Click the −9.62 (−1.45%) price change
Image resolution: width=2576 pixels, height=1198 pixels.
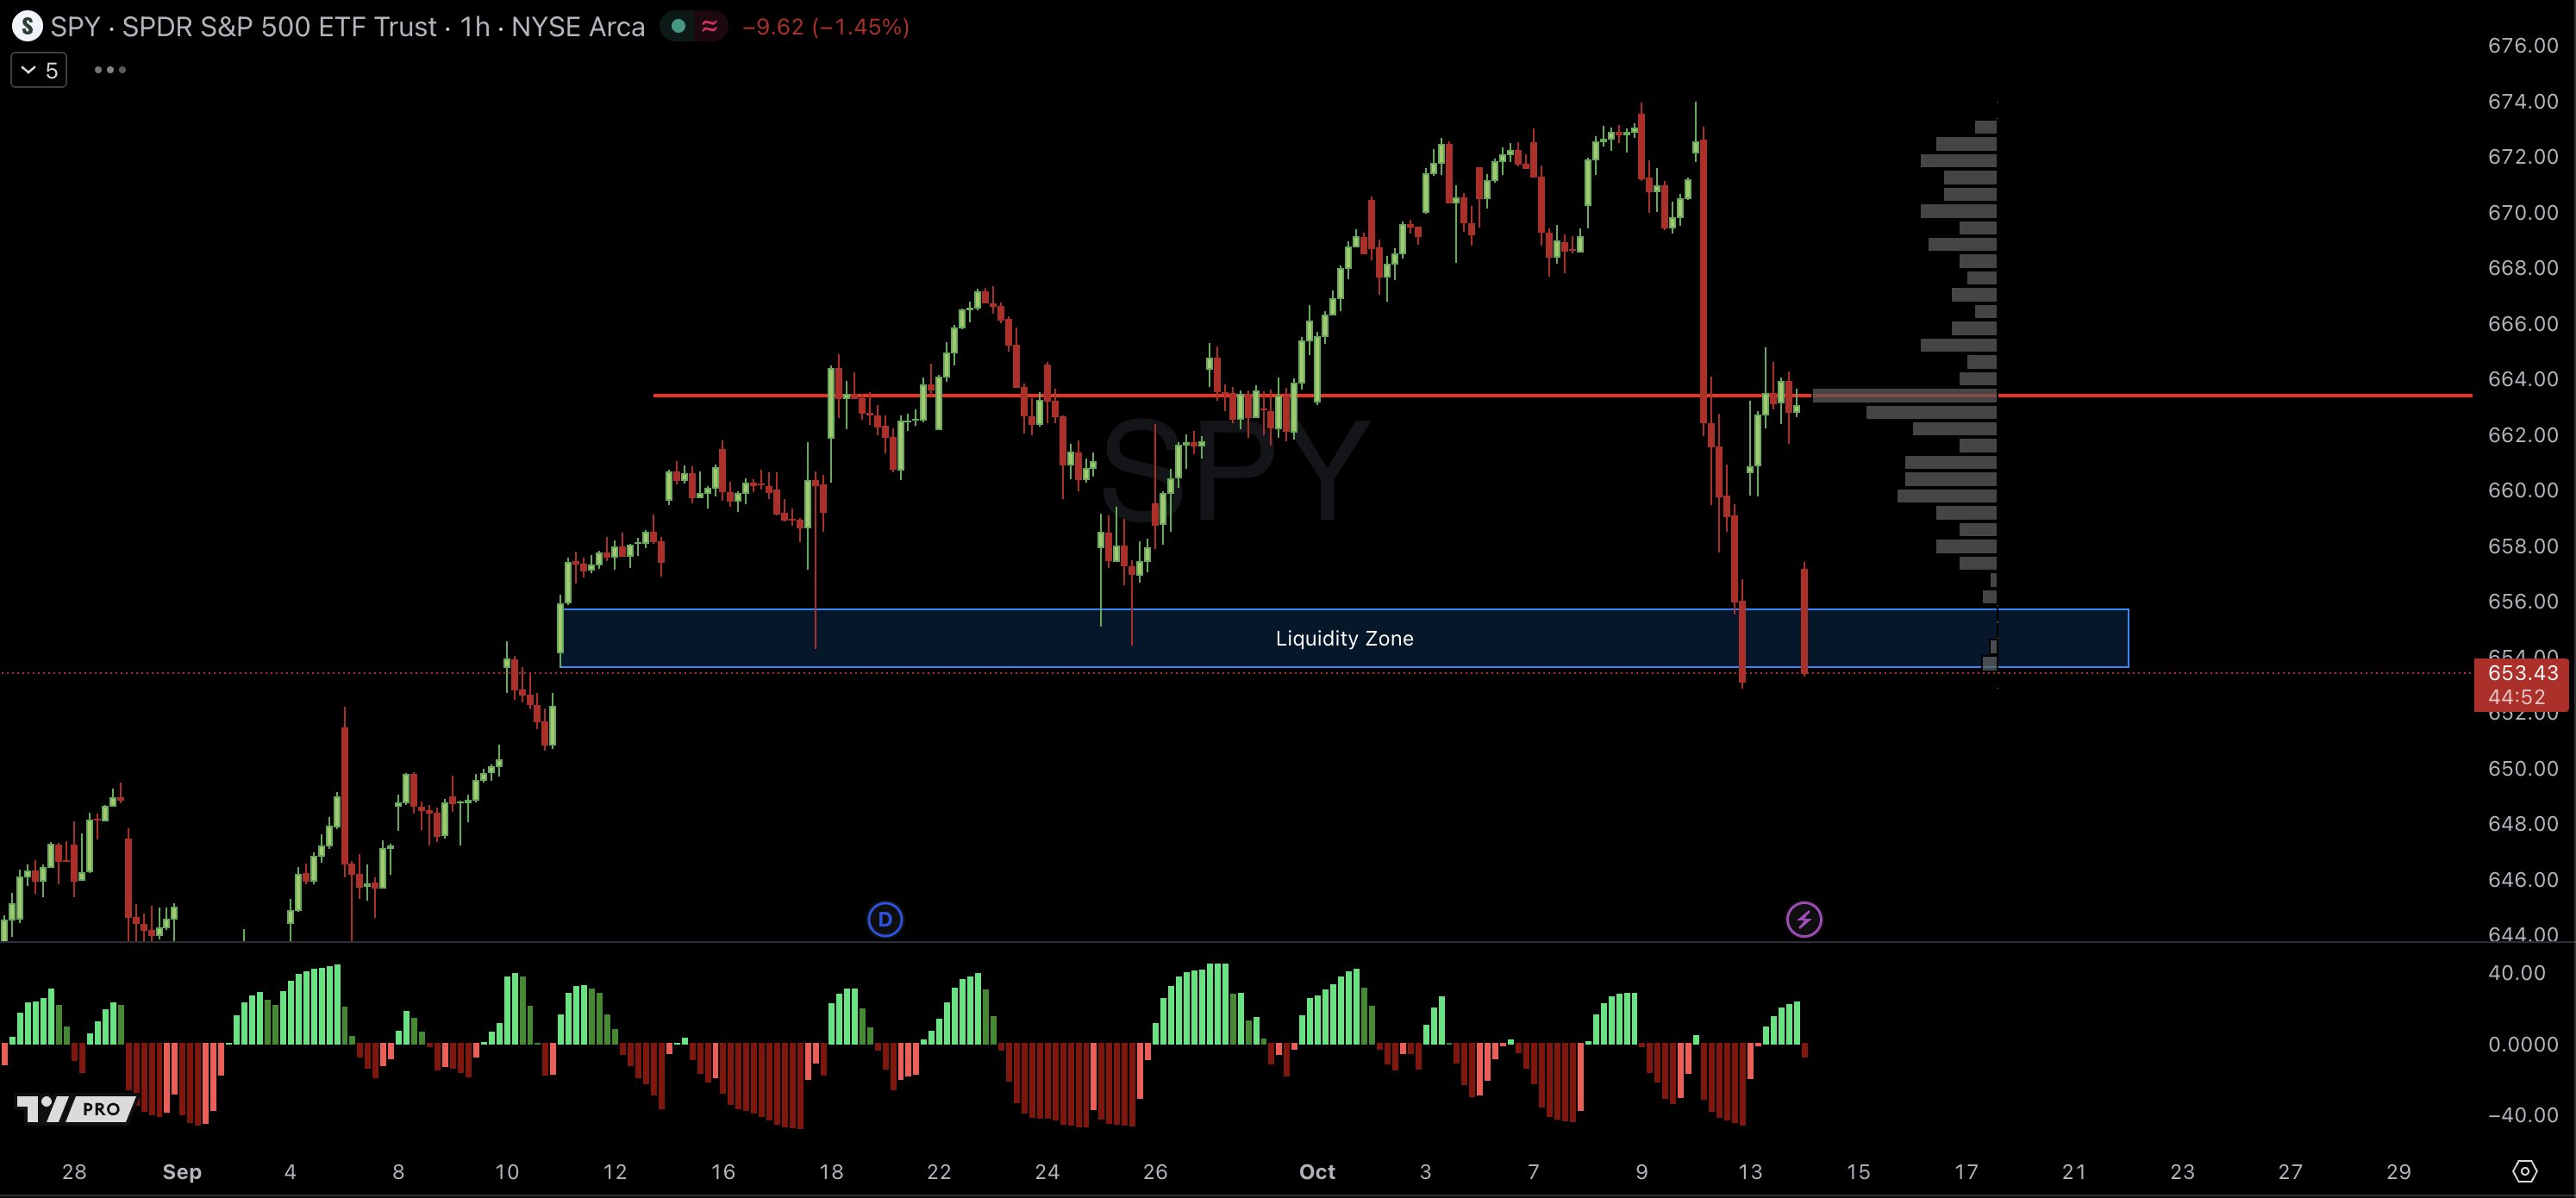(x=826, y=27)
